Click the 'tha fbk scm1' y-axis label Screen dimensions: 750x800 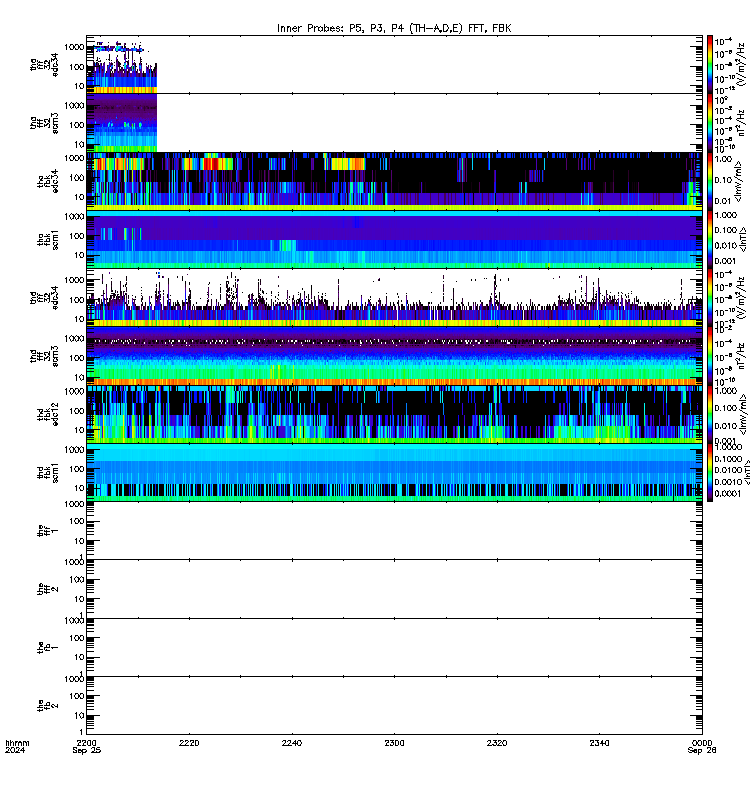point(48,239)
